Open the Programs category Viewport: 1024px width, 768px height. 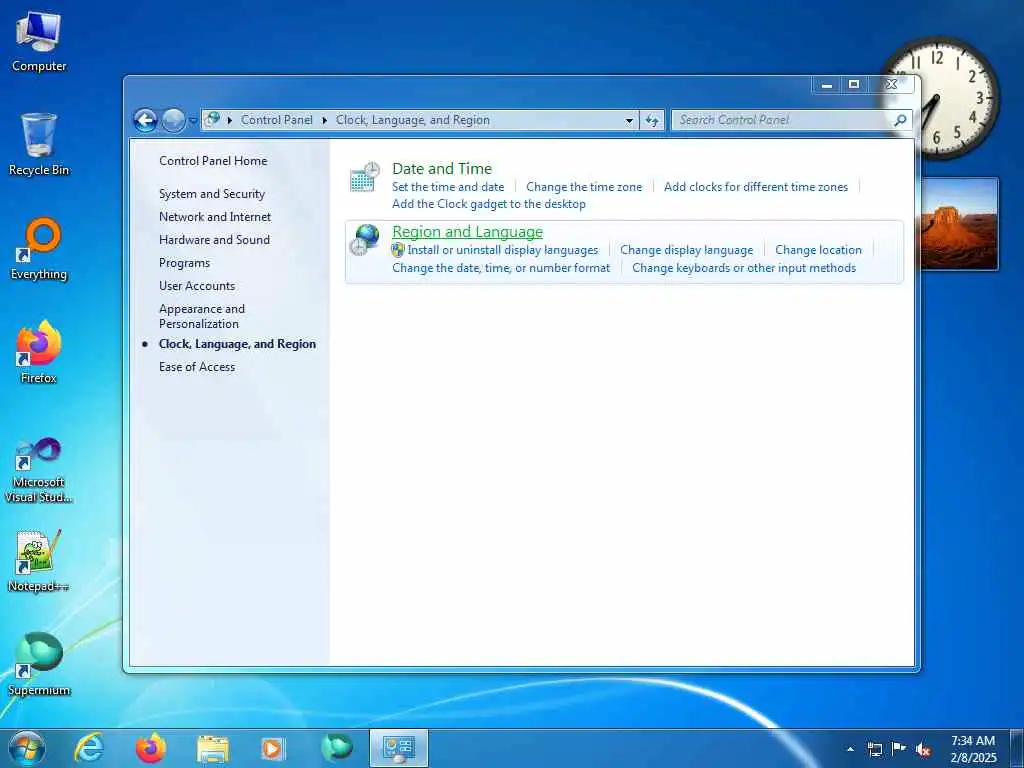(x=184, y=263)
